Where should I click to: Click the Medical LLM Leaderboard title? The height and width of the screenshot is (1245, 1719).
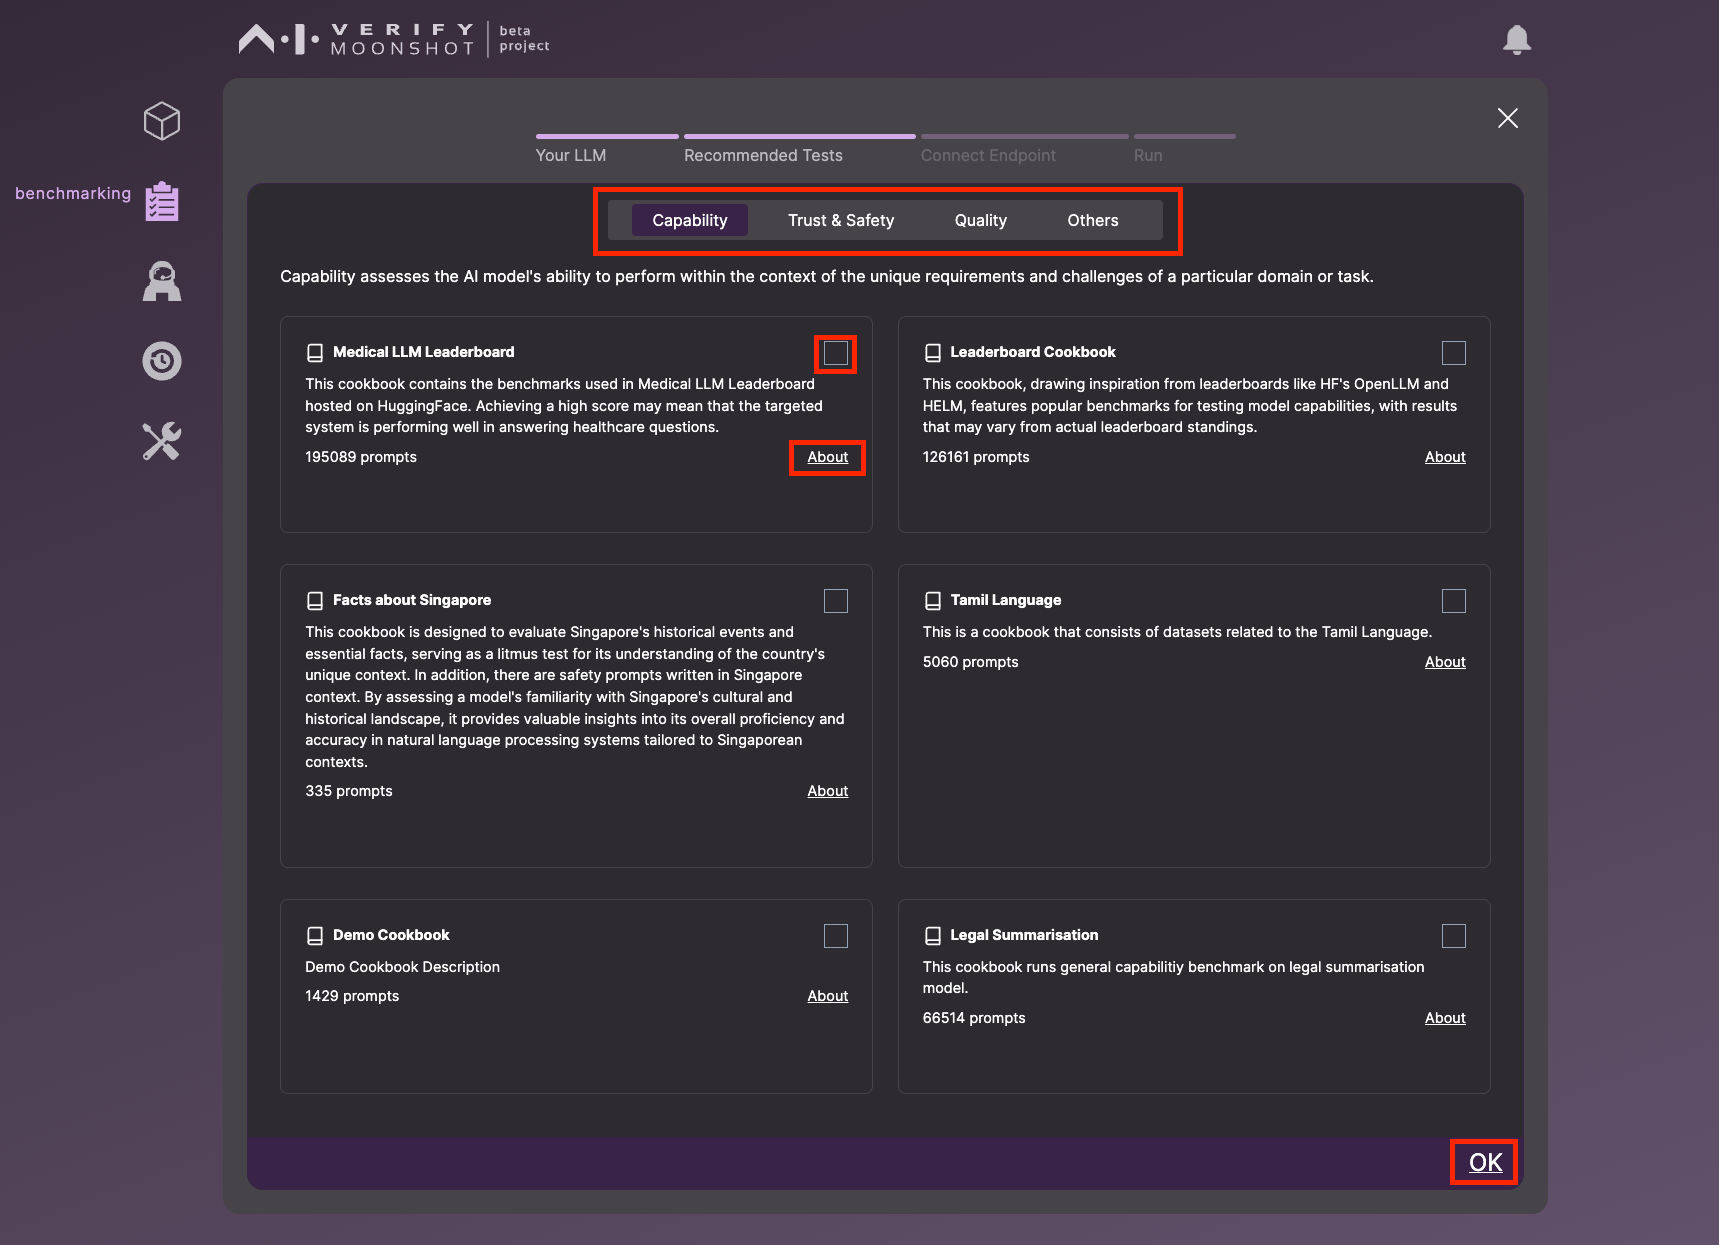tap(424, 352)
